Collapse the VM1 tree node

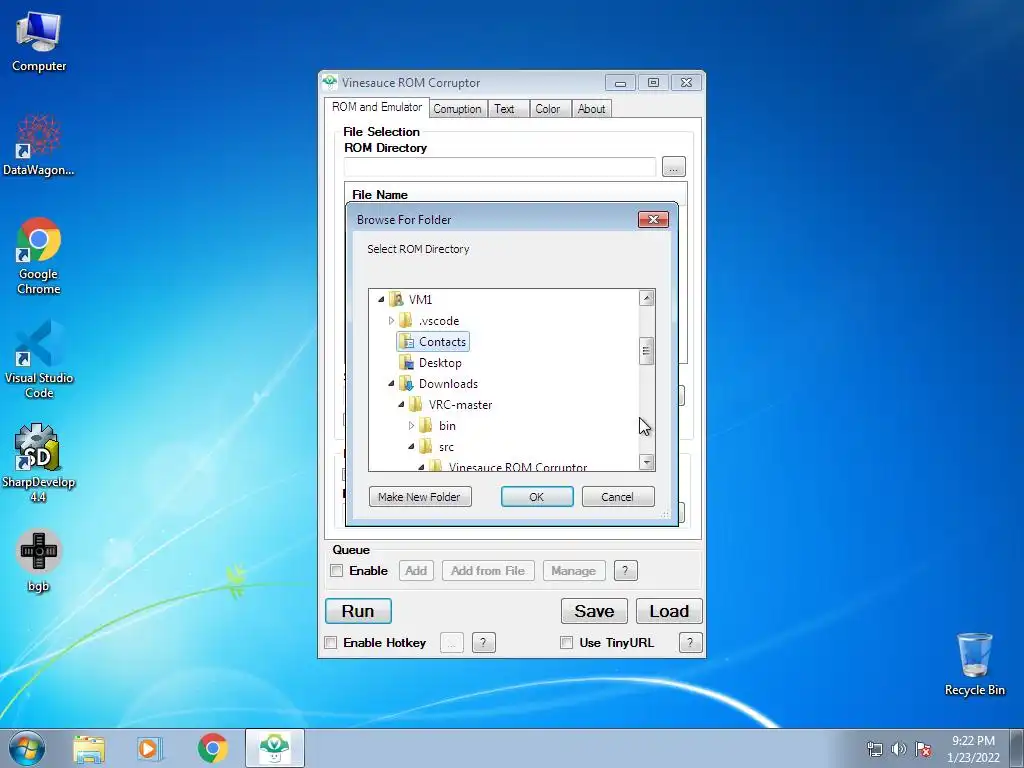pyautogui.click(x=381, y=299)
